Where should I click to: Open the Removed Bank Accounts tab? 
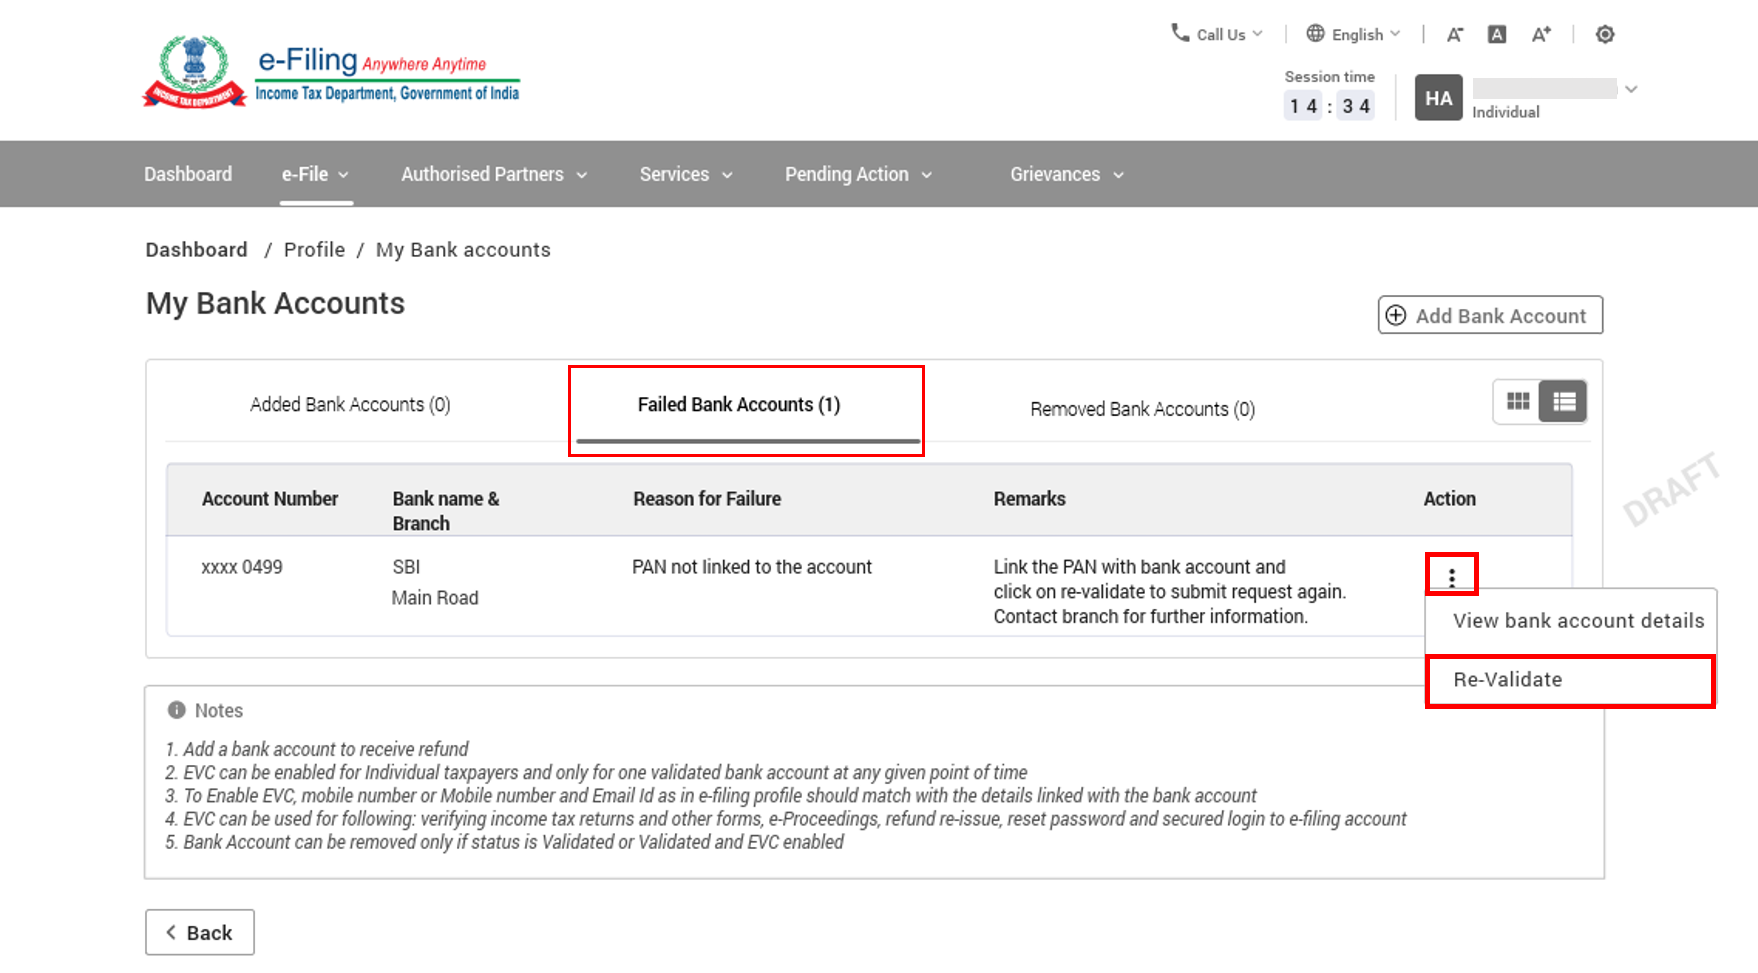pyautogui.click(x=1142, y=409)
